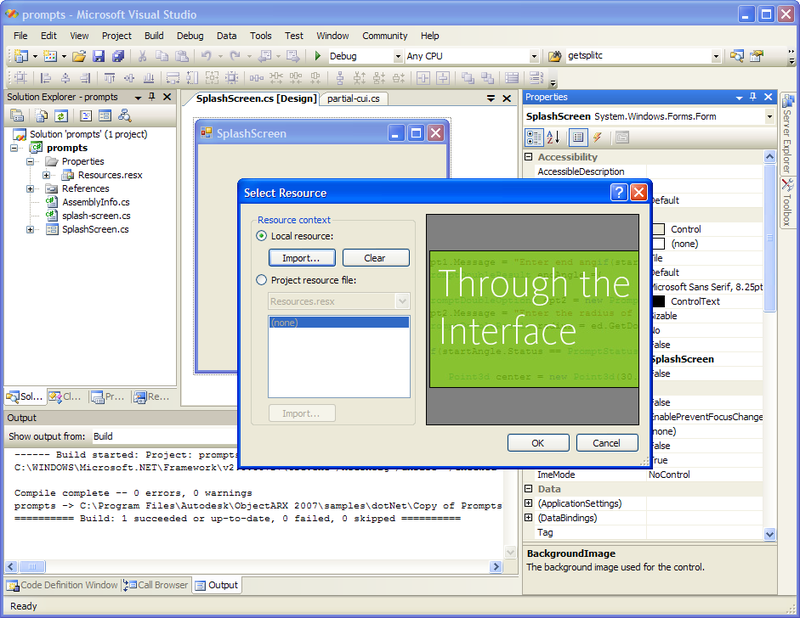Switch to the partial-cui.cs tab
This screenshot has width=800, height=618.
(354, 98)
